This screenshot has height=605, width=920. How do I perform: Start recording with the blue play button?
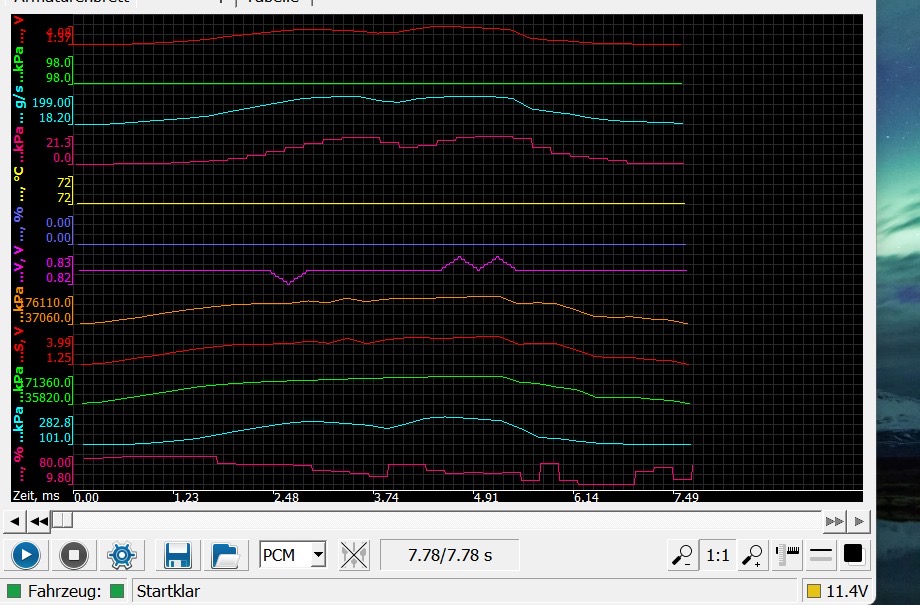(26, 555)
